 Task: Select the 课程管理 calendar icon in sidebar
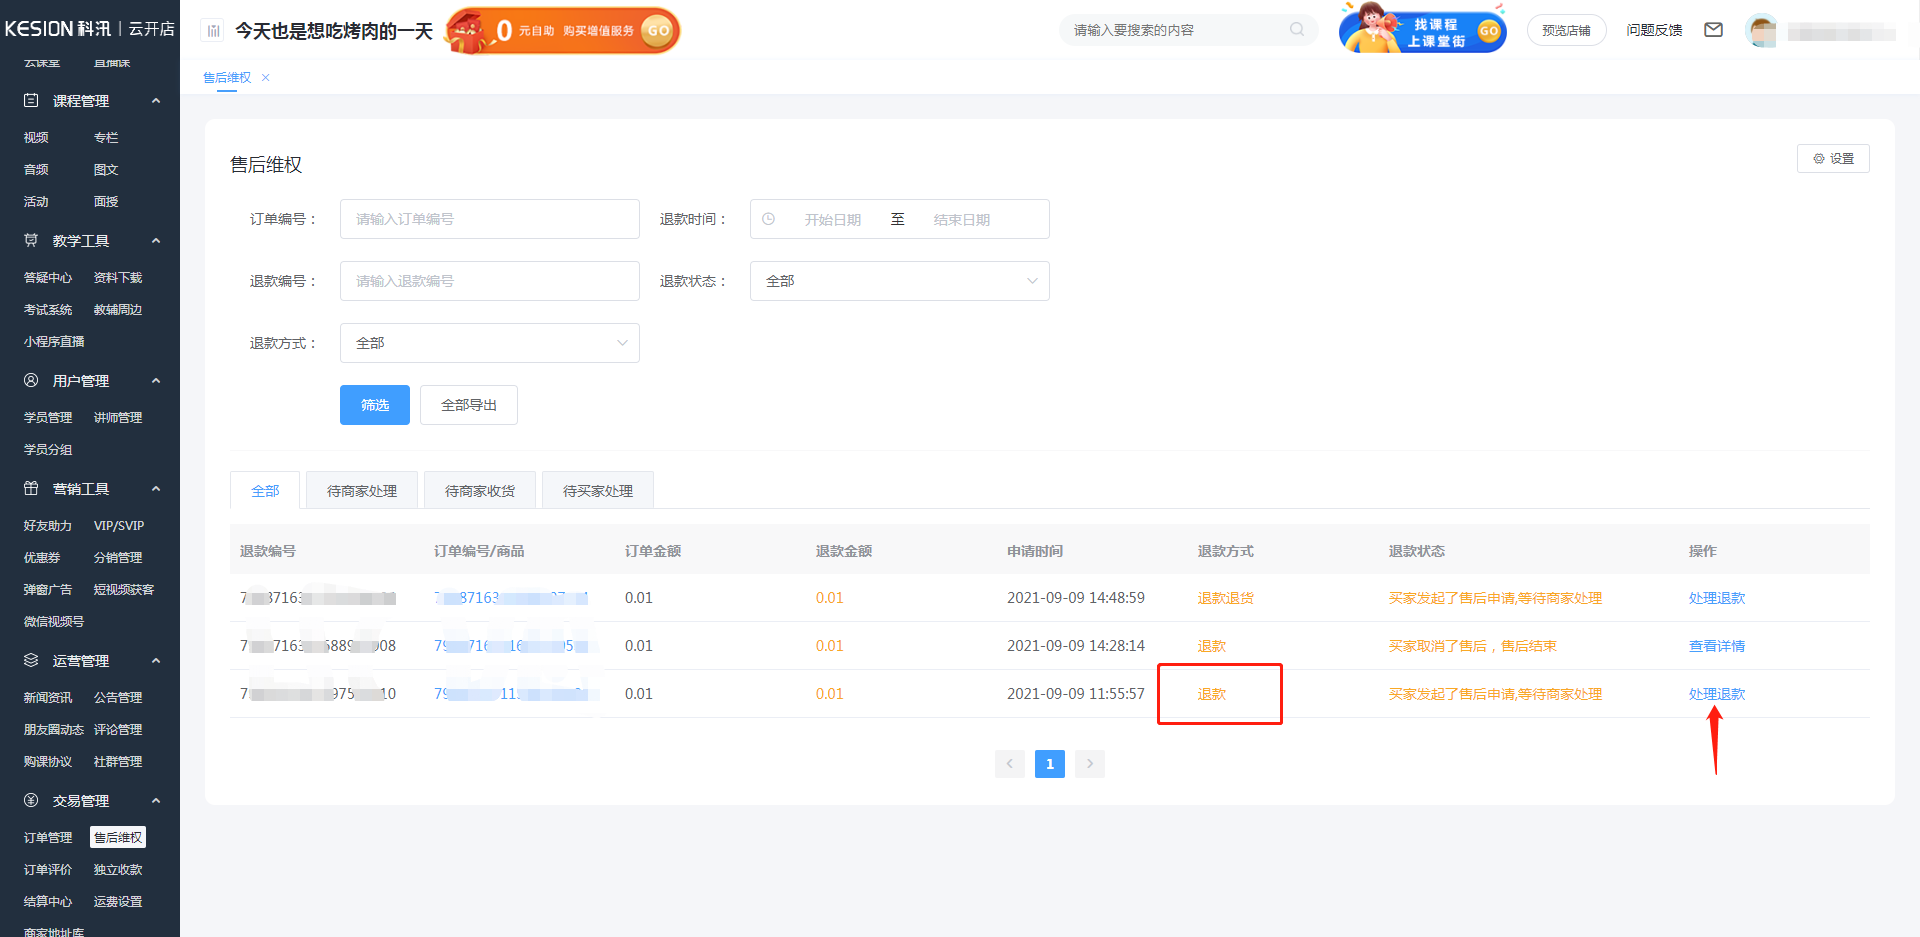29,100
